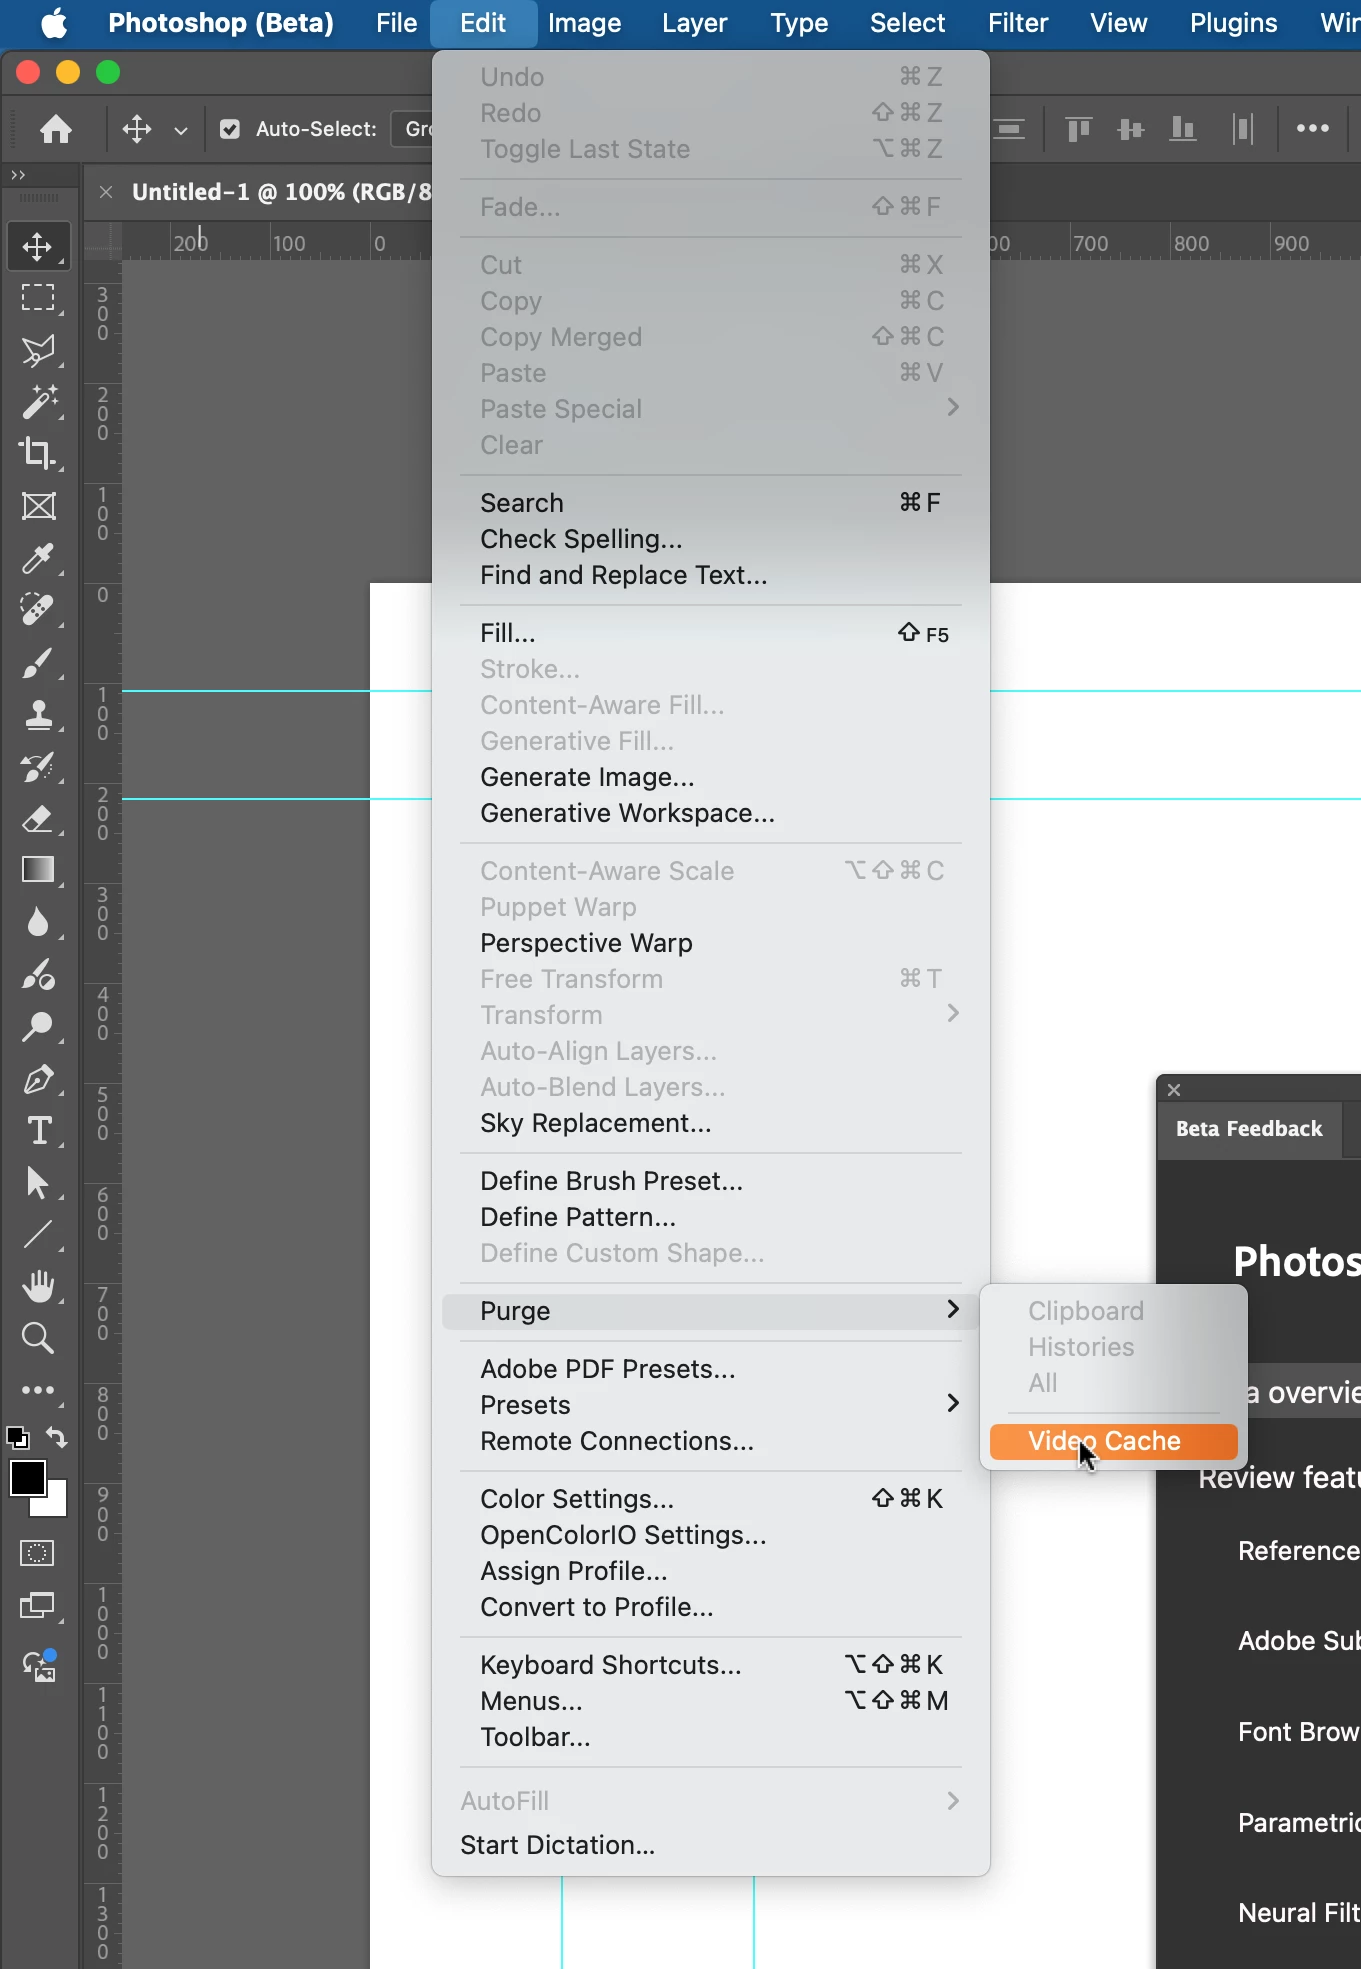Image resolution: width=1361 pixels, height=1969 pixels.
Task: Select the Dodge tool
Action: click(x=38, y=1027)
